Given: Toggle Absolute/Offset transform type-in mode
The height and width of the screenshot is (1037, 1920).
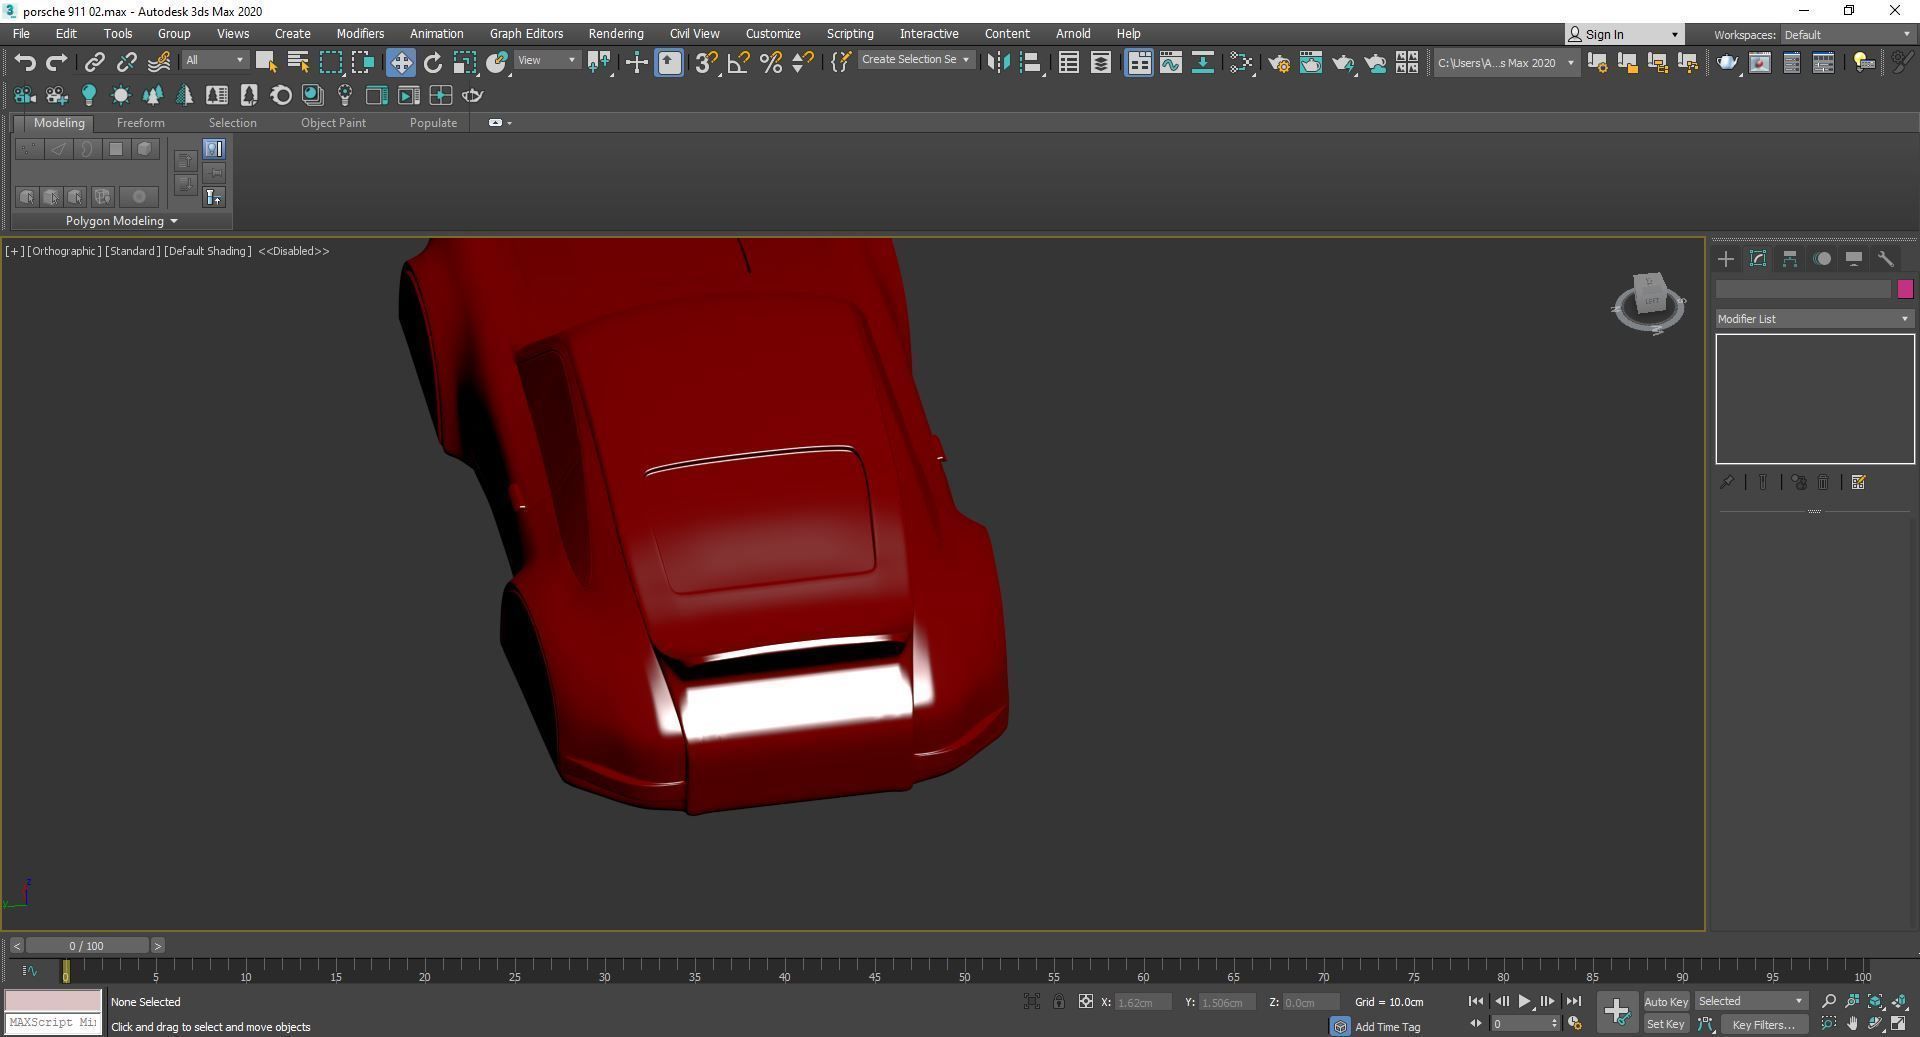Looking at the screenshot, I should tap(1085, 1001).
